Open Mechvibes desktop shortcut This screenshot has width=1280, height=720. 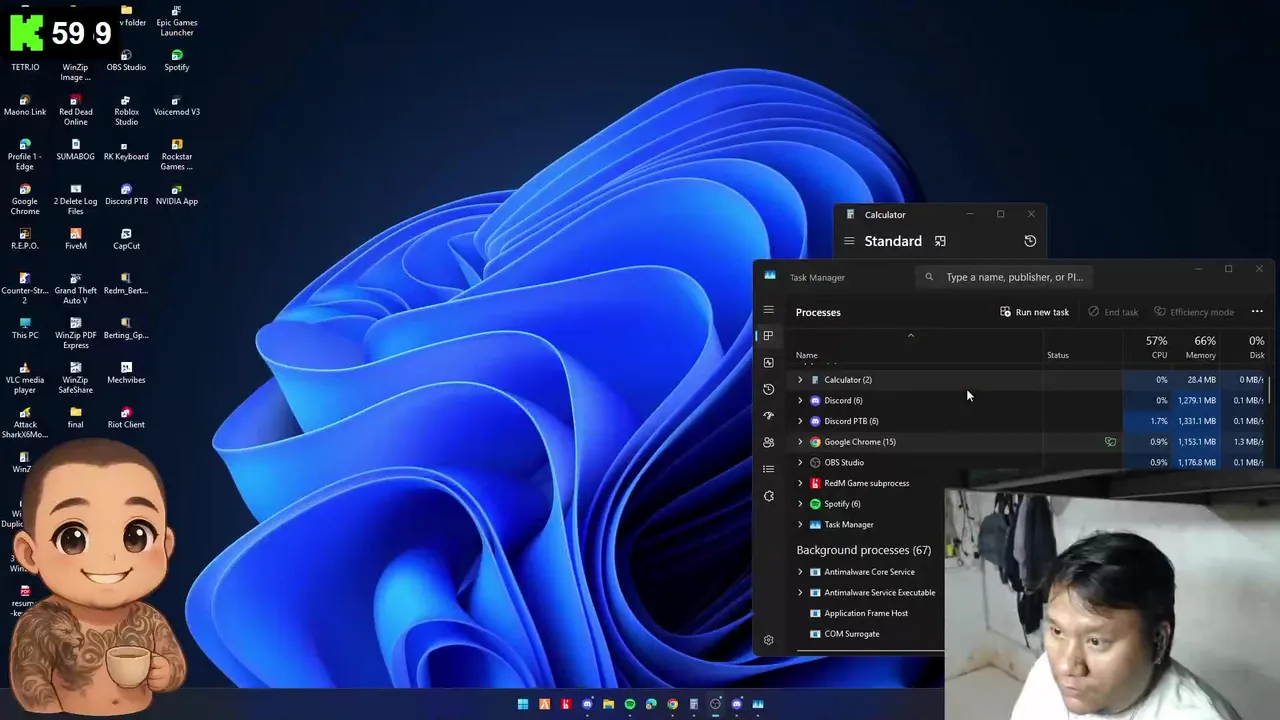coord(126,373)
